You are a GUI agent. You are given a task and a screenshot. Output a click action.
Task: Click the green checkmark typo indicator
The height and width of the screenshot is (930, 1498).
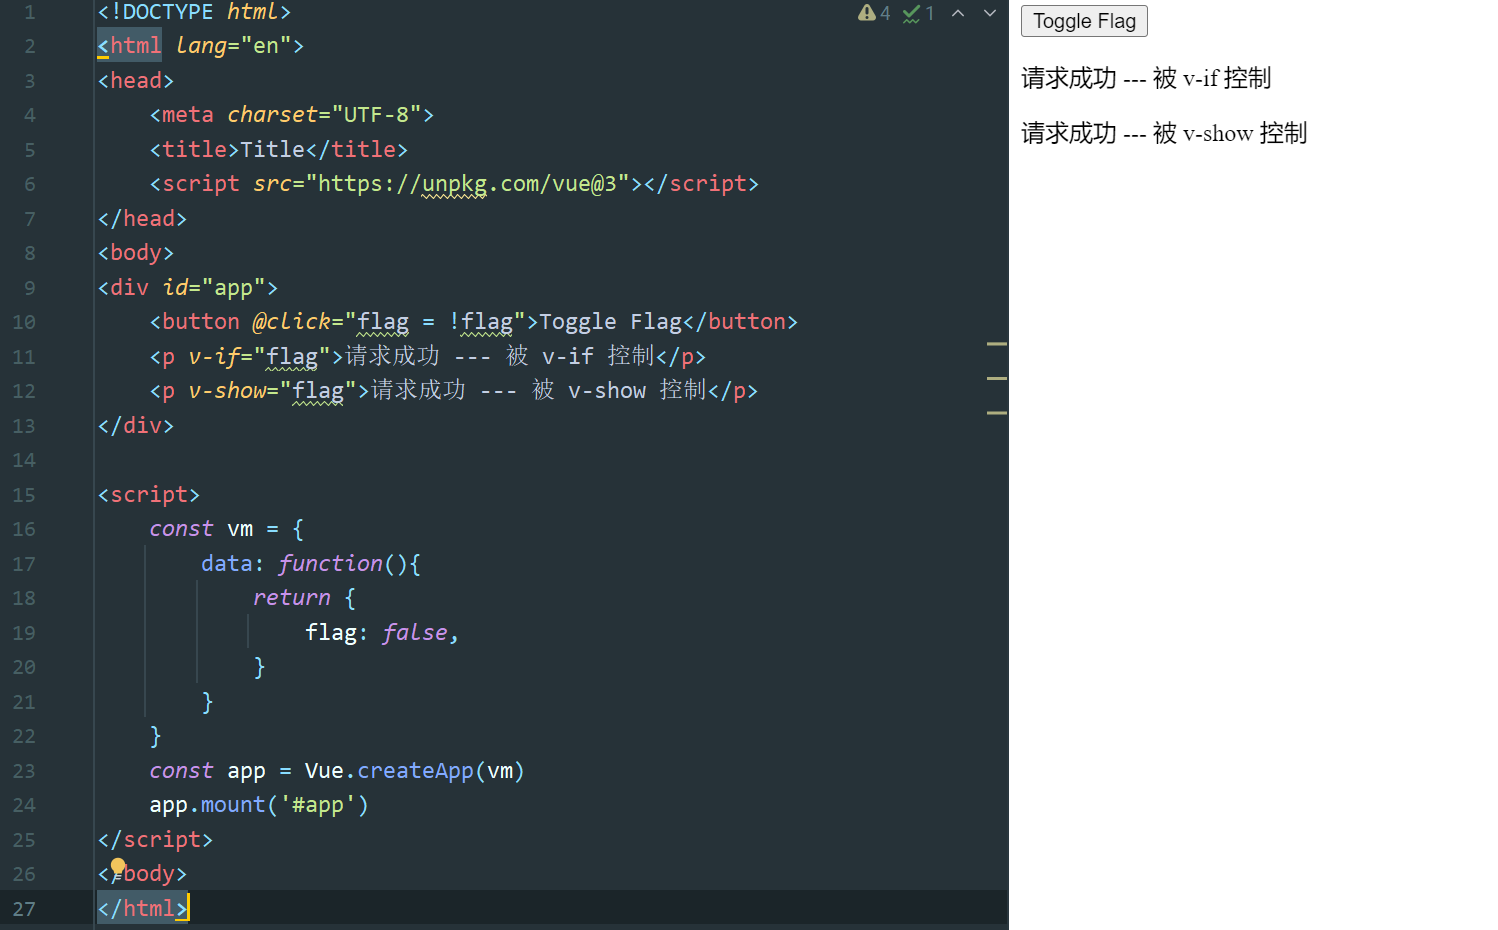click(x=911, y=13)
